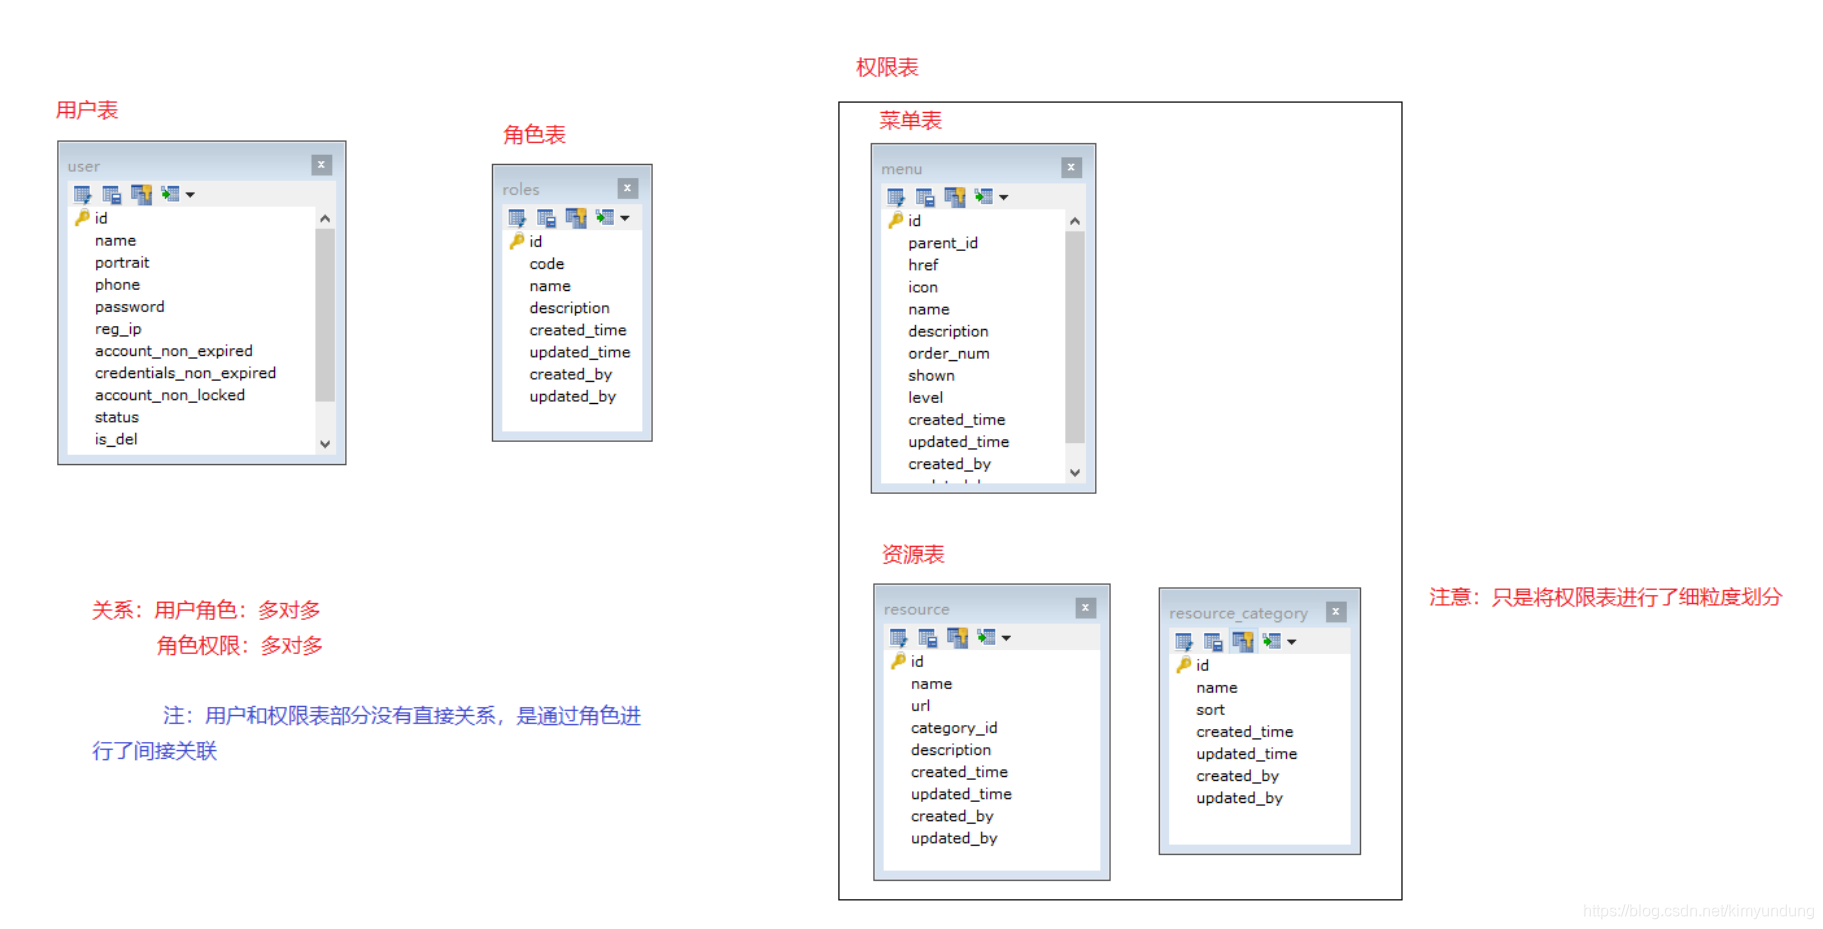Click the calculator table icon in user table
1823x929 pixels.
[112, 194]
